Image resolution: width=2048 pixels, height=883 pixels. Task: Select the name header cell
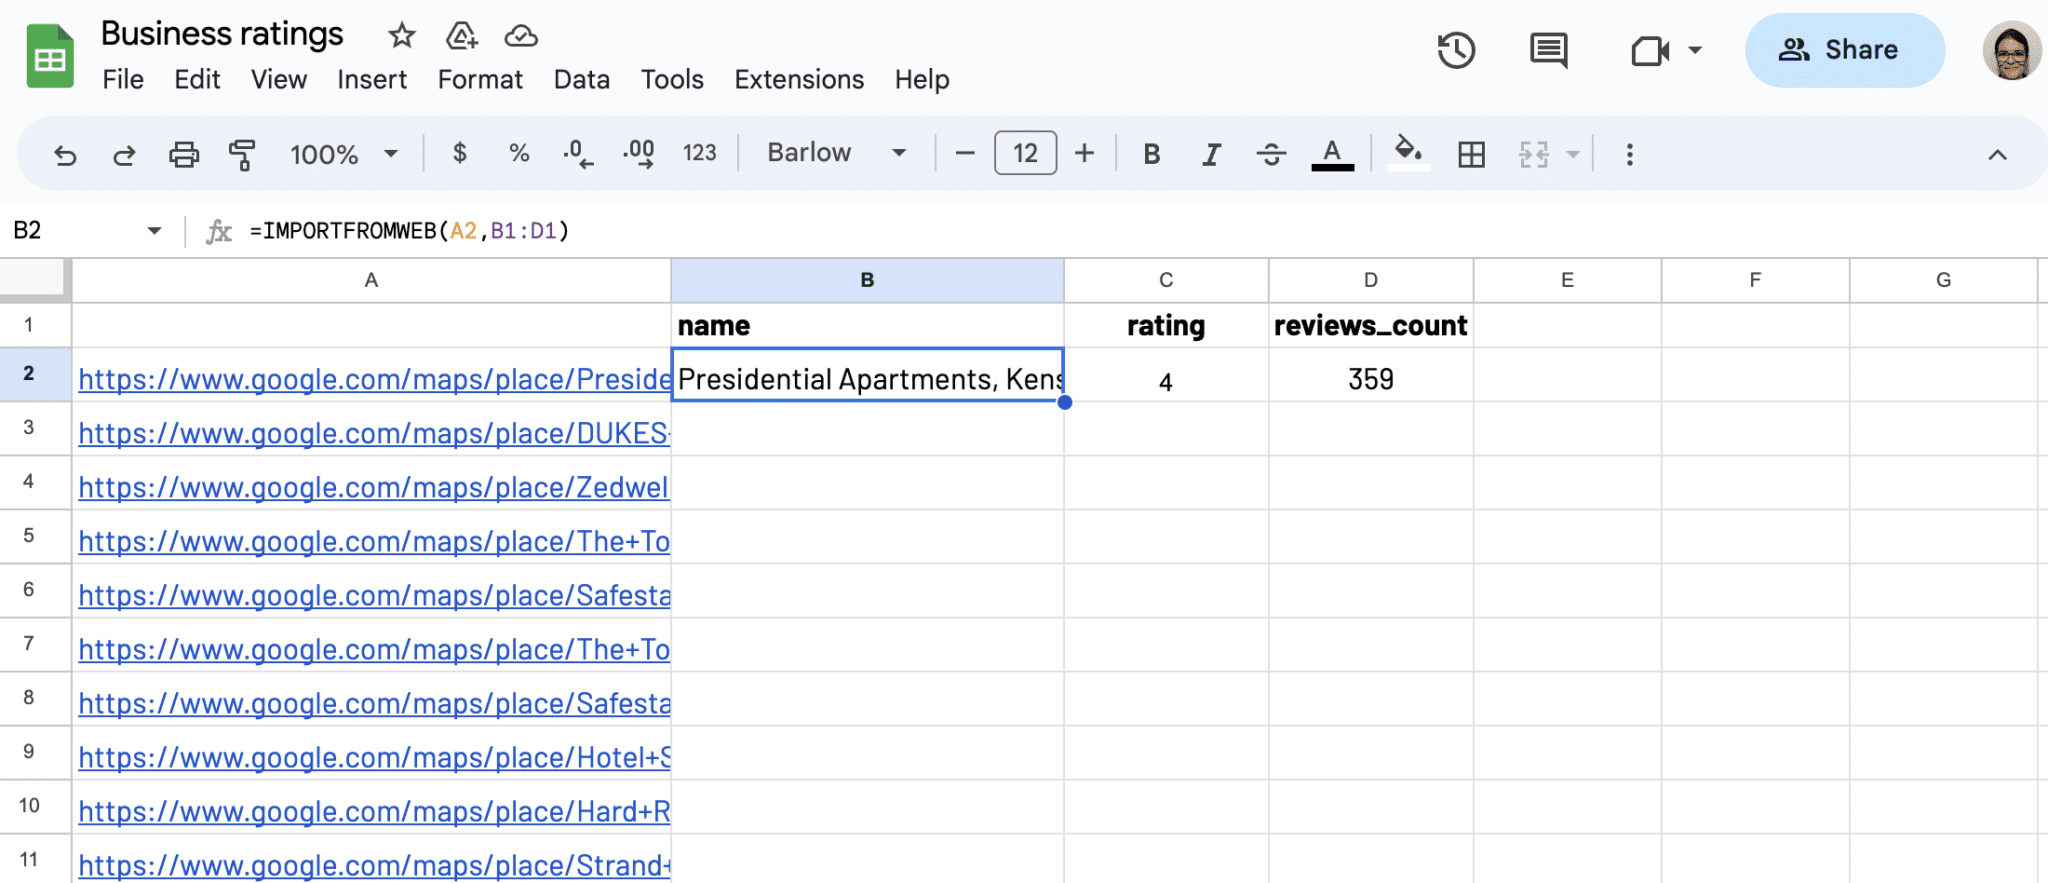click(x=867, y=325)
